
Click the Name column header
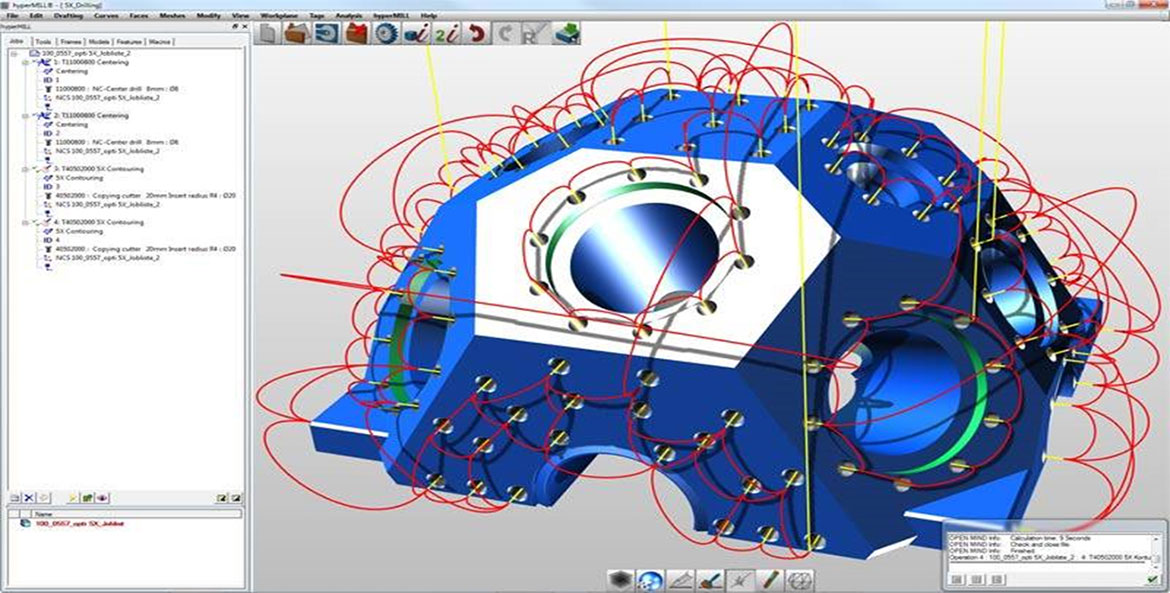[x=42, y=514]
